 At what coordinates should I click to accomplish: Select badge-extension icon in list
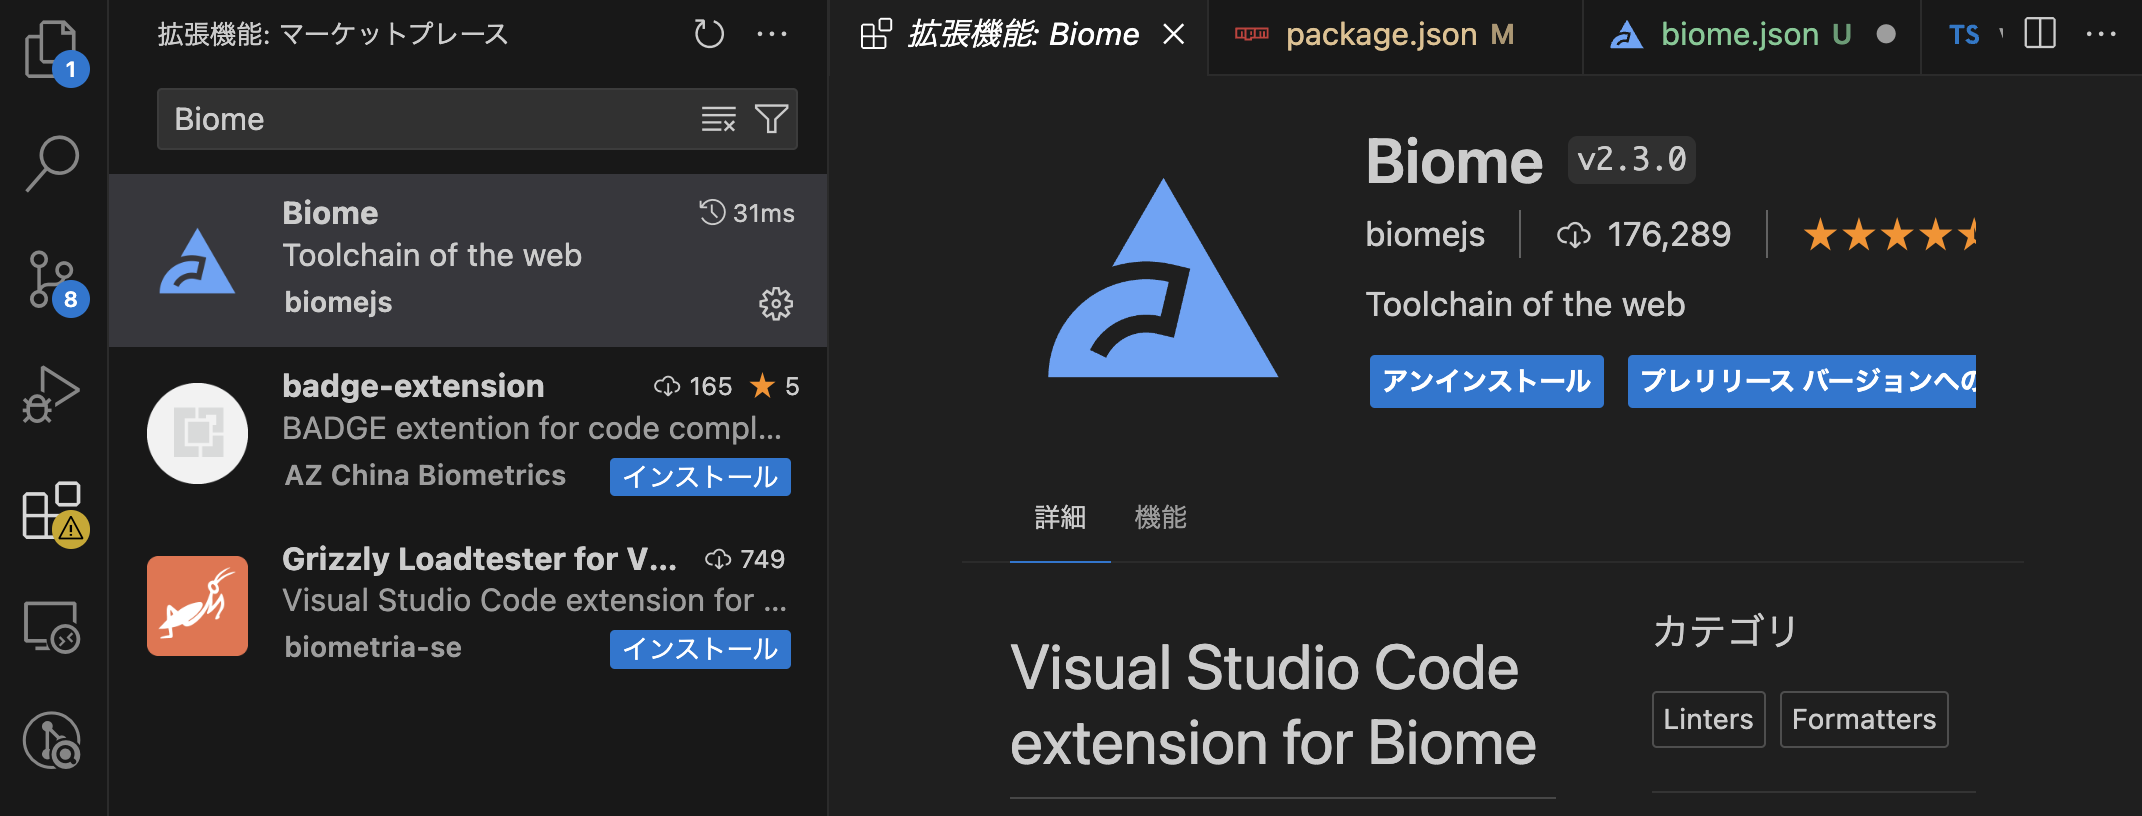[197, 433]
